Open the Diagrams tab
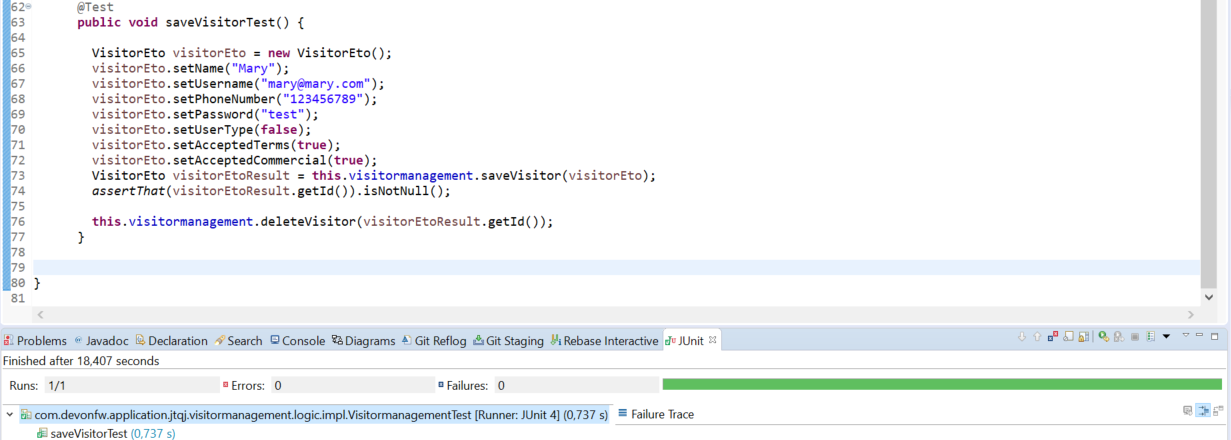This screenshot has width=1231, height=440. point(363,340)
